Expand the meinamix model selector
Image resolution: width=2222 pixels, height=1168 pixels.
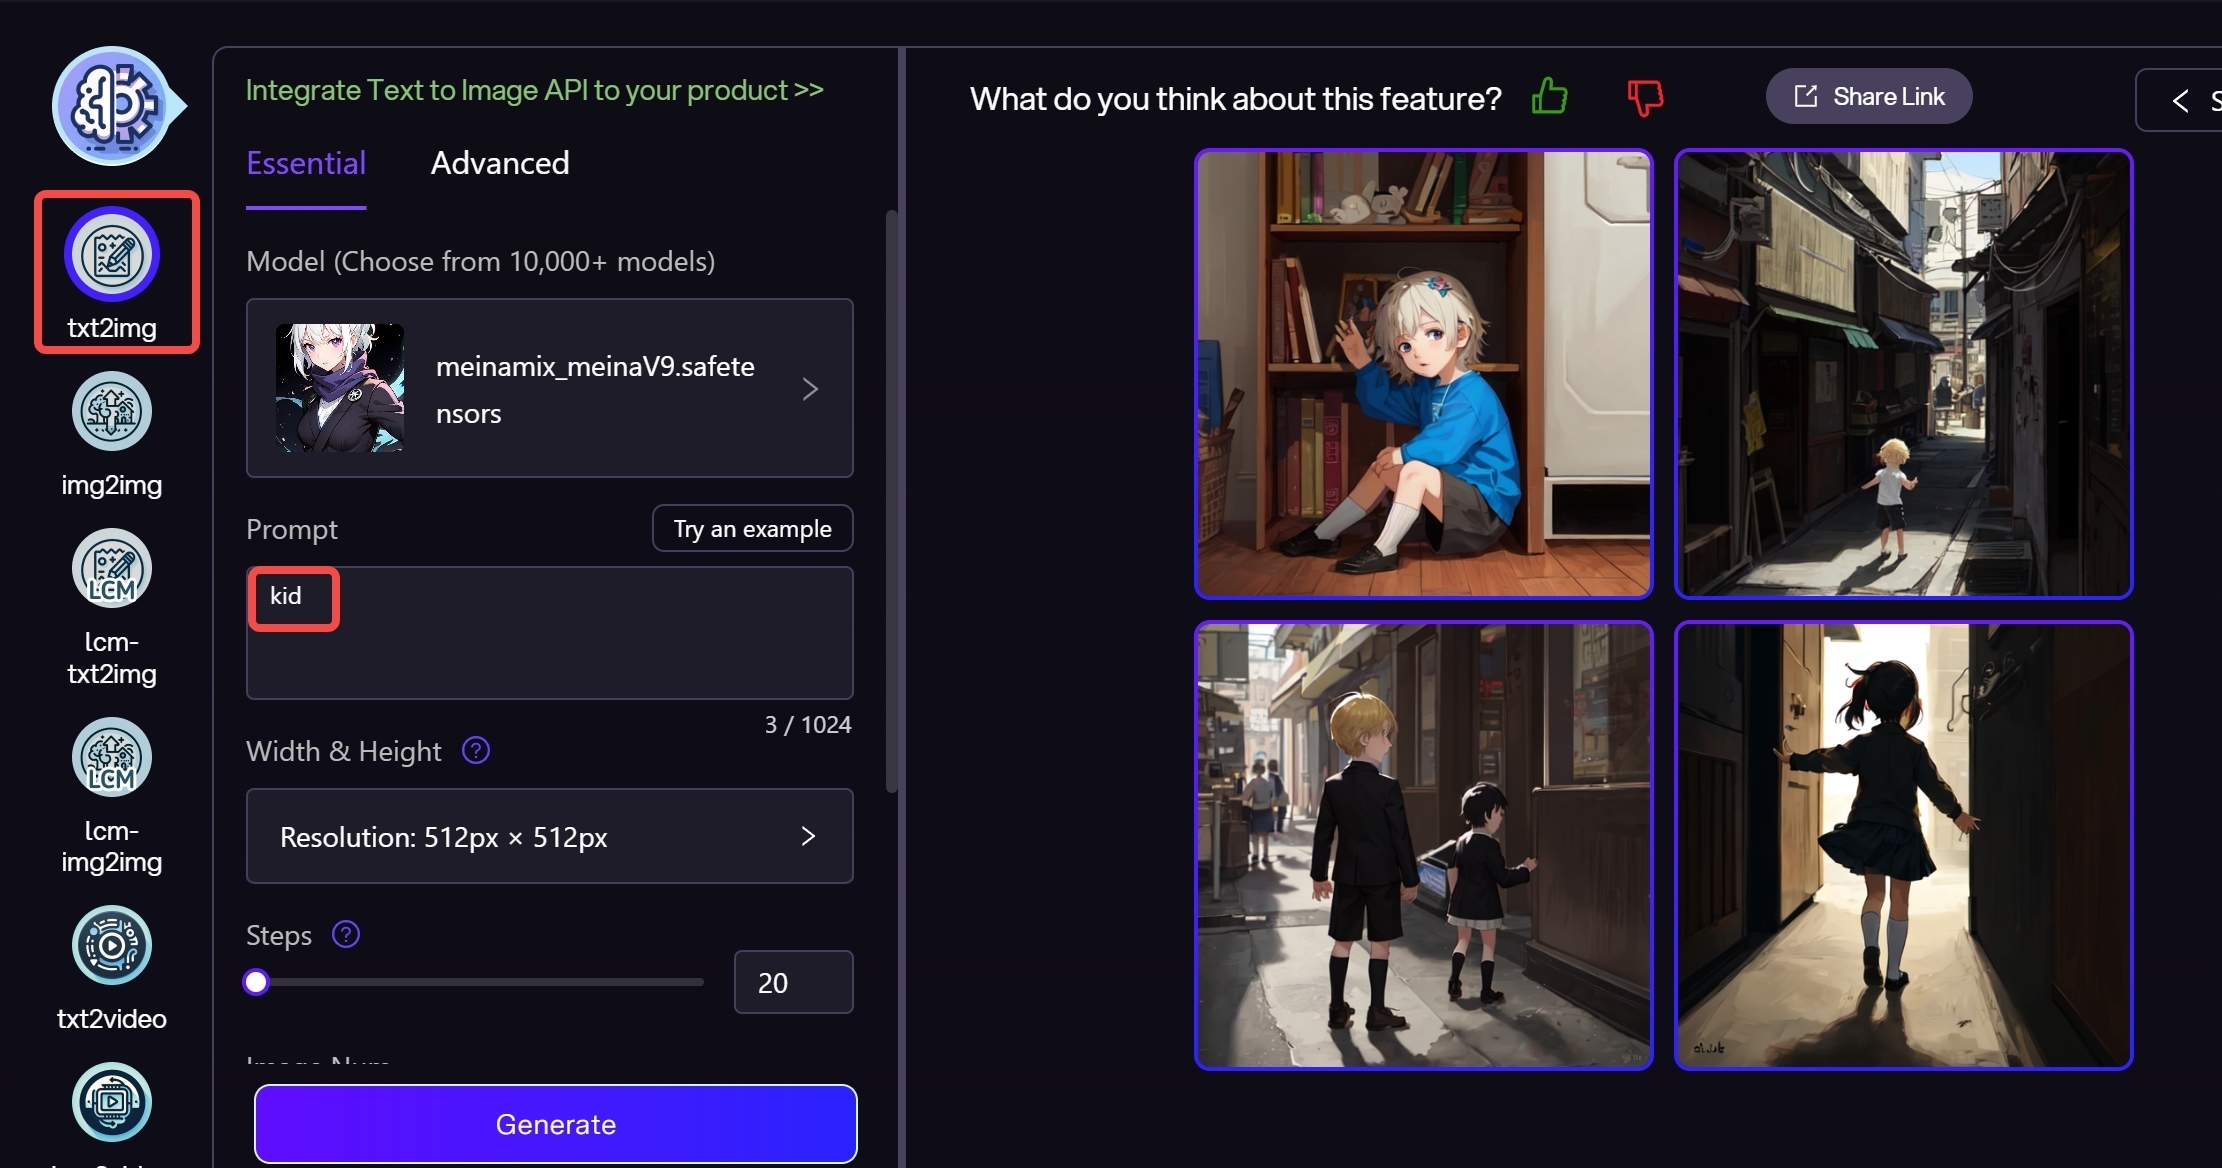pyautogui.click(x=549, y=388)
